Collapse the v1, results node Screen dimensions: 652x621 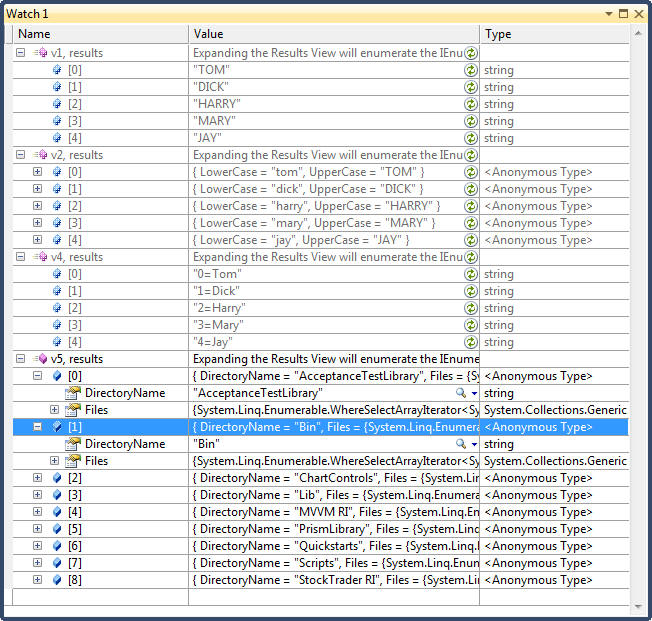(x=21, y=54)
